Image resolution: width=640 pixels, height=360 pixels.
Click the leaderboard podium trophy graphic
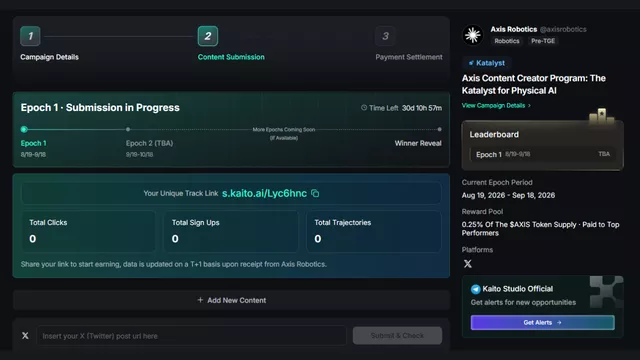click(x=602, y=116)
